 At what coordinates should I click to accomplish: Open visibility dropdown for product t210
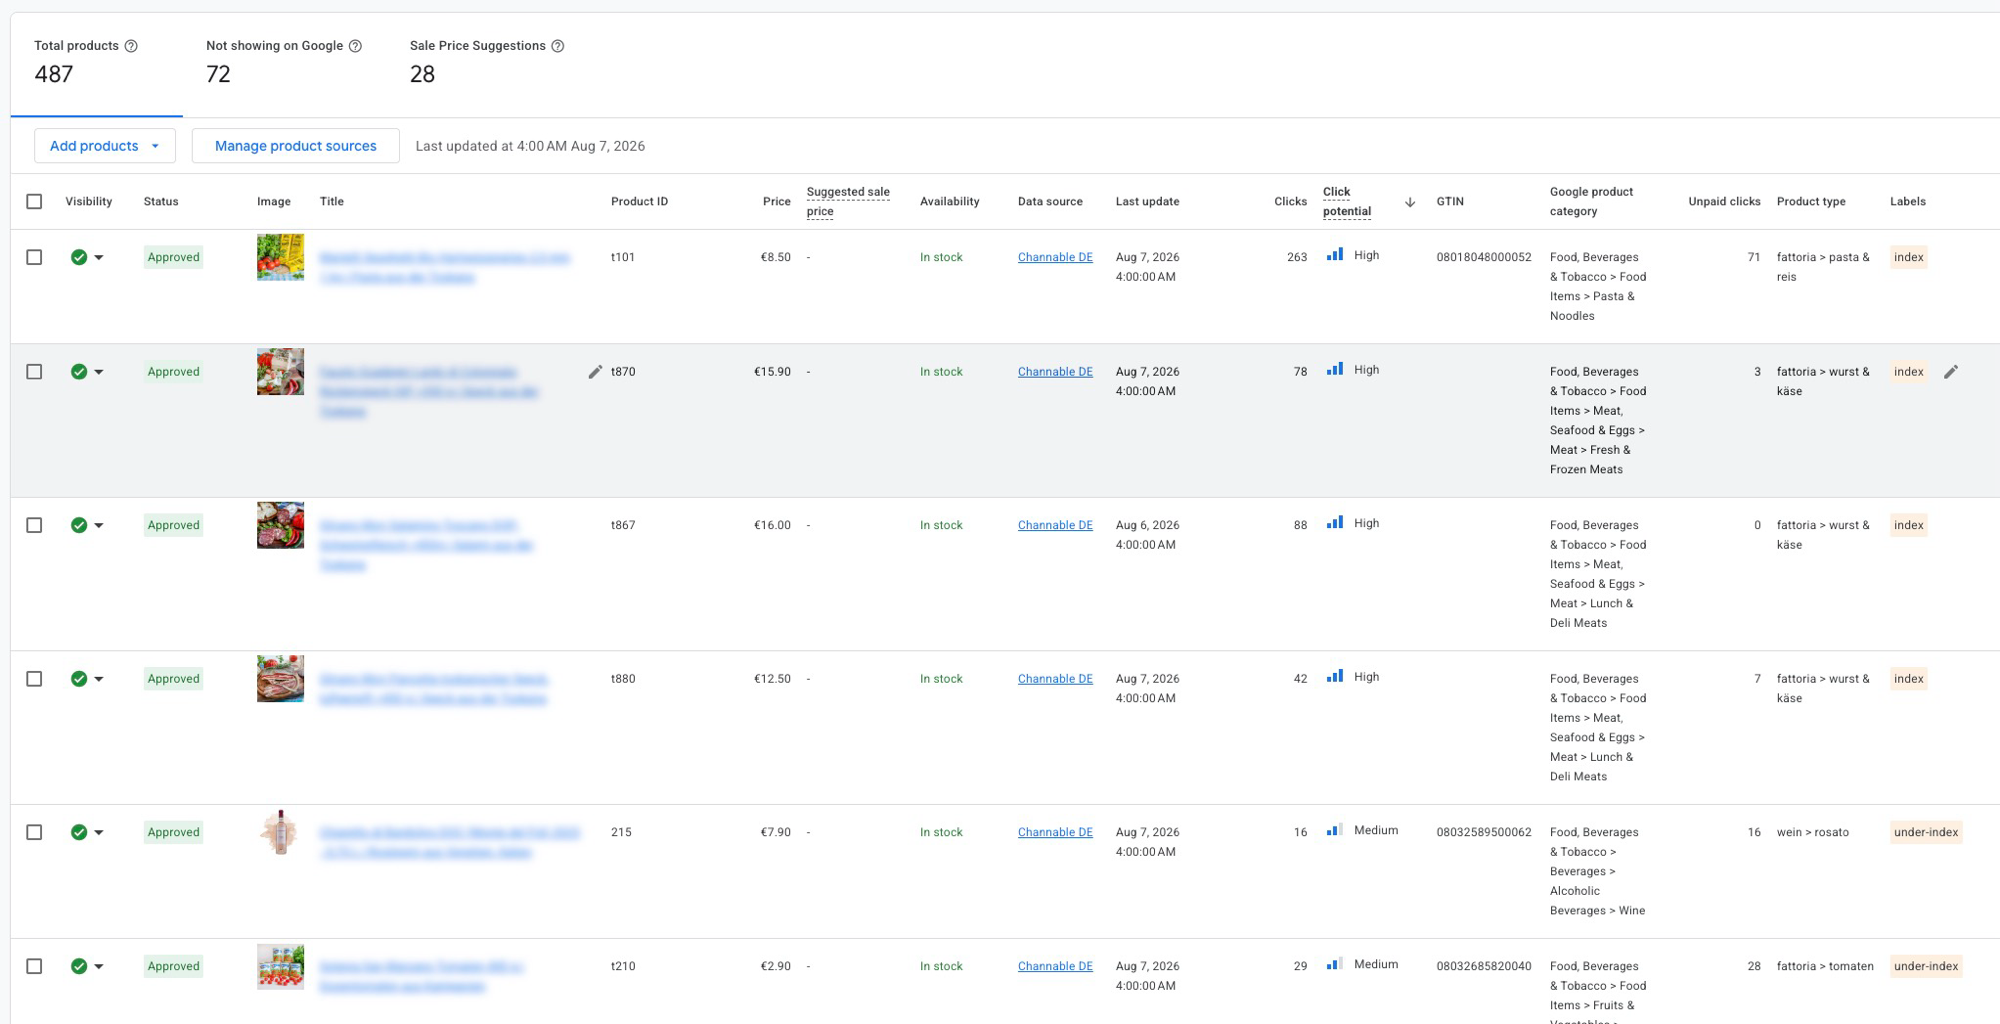[x=99, y=967]
